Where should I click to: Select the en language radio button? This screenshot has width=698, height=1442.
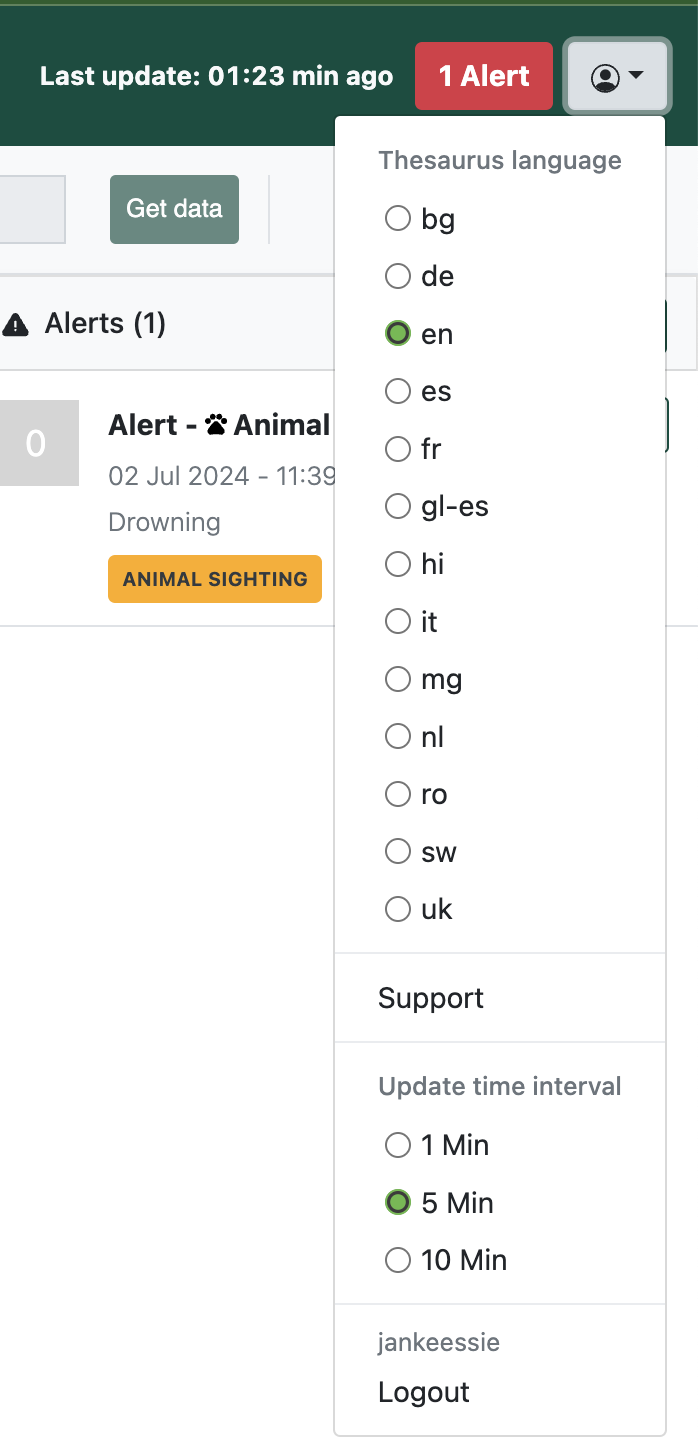[398, 334]
